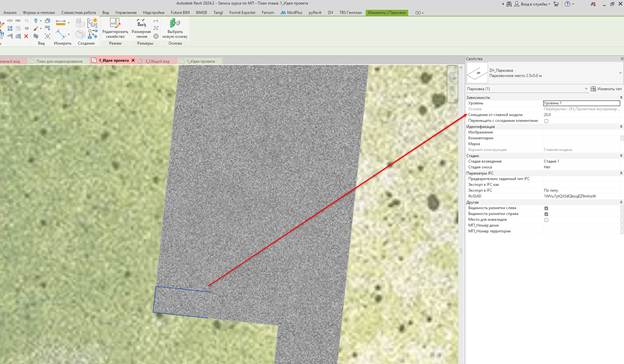Click the shopping cart icon in title bar

[556, 4]
